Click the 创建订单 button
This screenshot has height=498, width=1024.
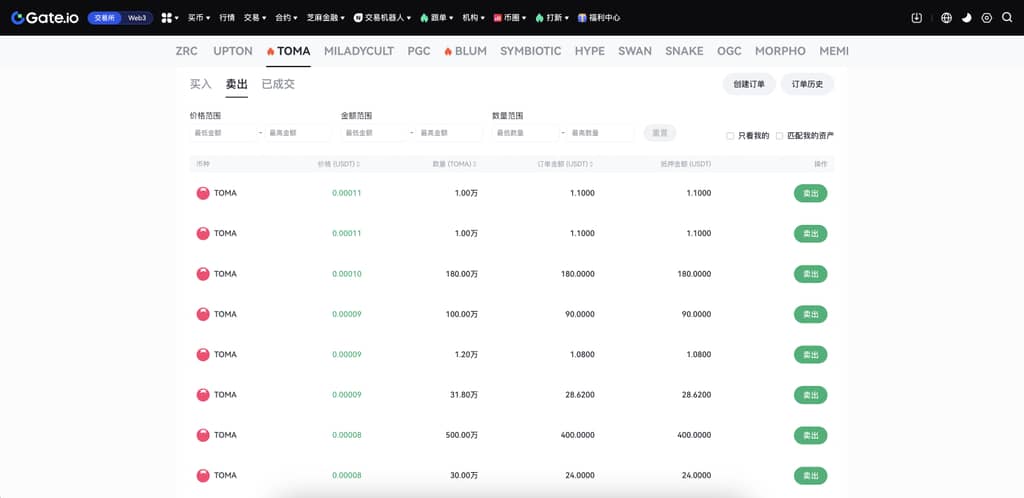748,84
